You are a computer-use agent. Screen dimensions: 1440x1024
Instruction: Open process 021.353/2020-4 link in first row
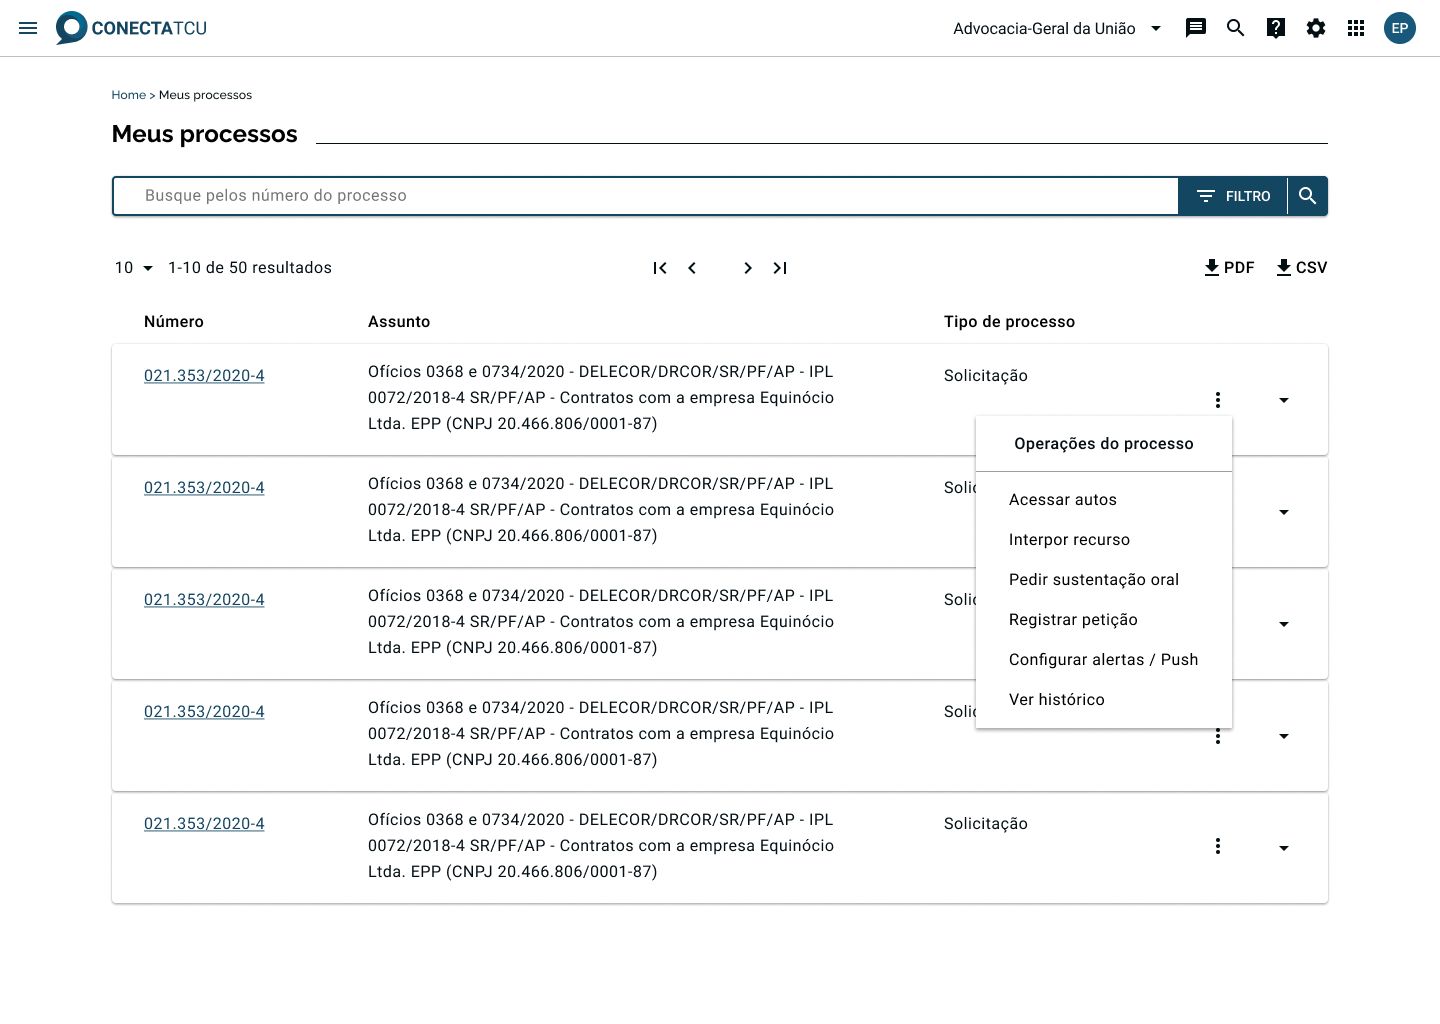(204, 376)
